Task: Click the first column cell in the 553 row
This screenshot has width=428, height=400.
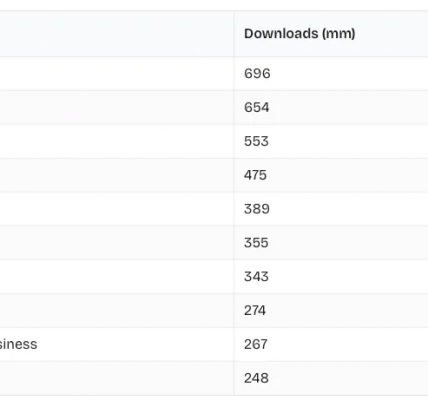Action: pyautogui.click(x=117, y=141)
